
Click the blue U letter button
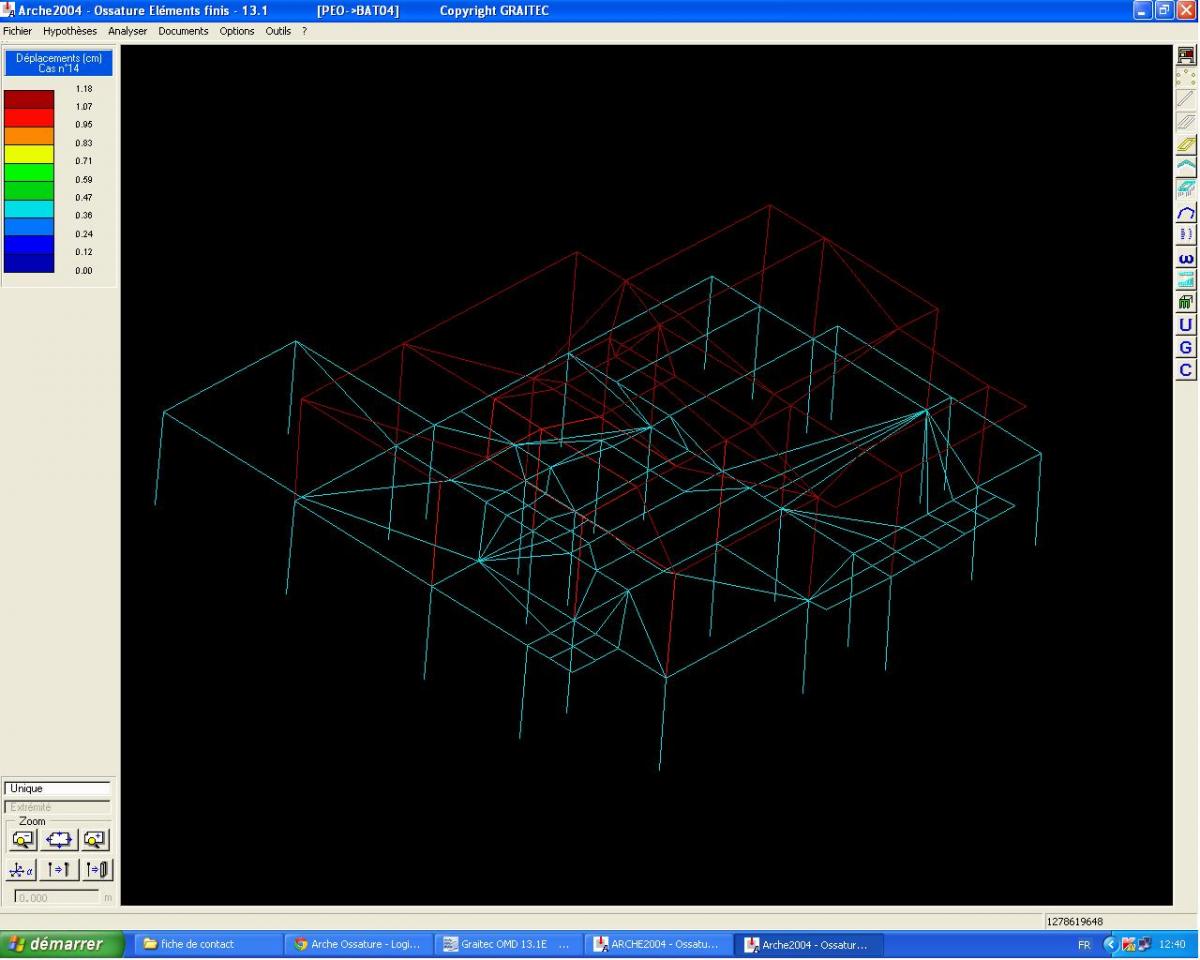click(1186, 325)
